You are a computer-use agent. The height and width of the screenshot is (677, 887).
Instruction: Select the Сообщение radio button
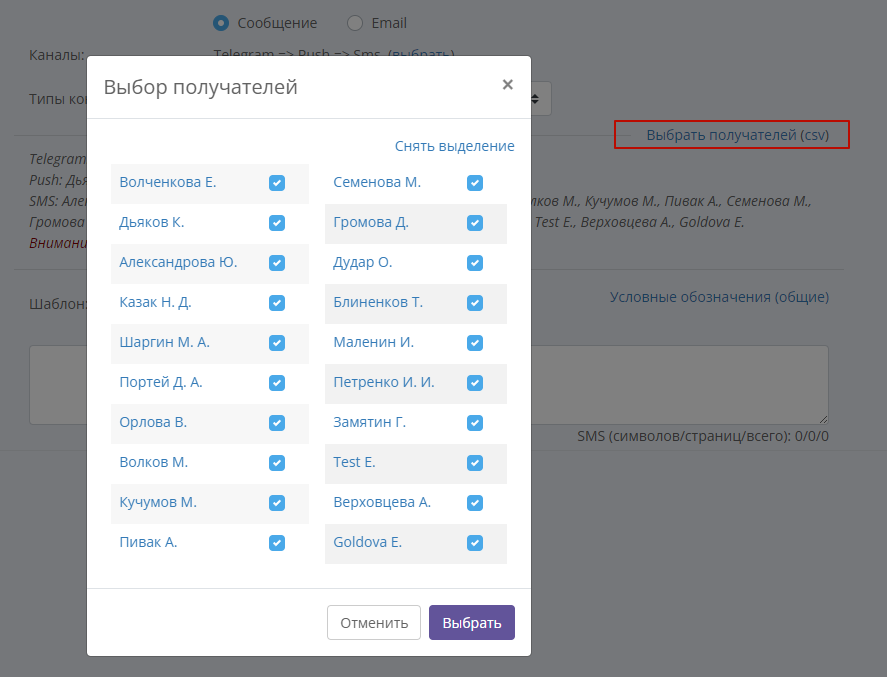pyautogui.click(x=221, y=23)
